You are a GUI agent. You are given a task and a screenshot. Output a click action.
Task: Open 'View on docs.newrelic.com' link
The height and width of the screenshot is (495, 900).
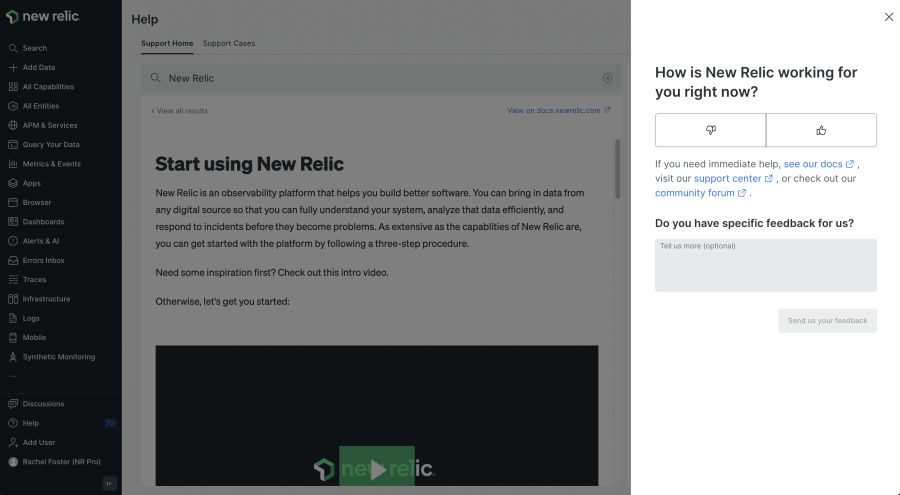click(x=558, y=111)
